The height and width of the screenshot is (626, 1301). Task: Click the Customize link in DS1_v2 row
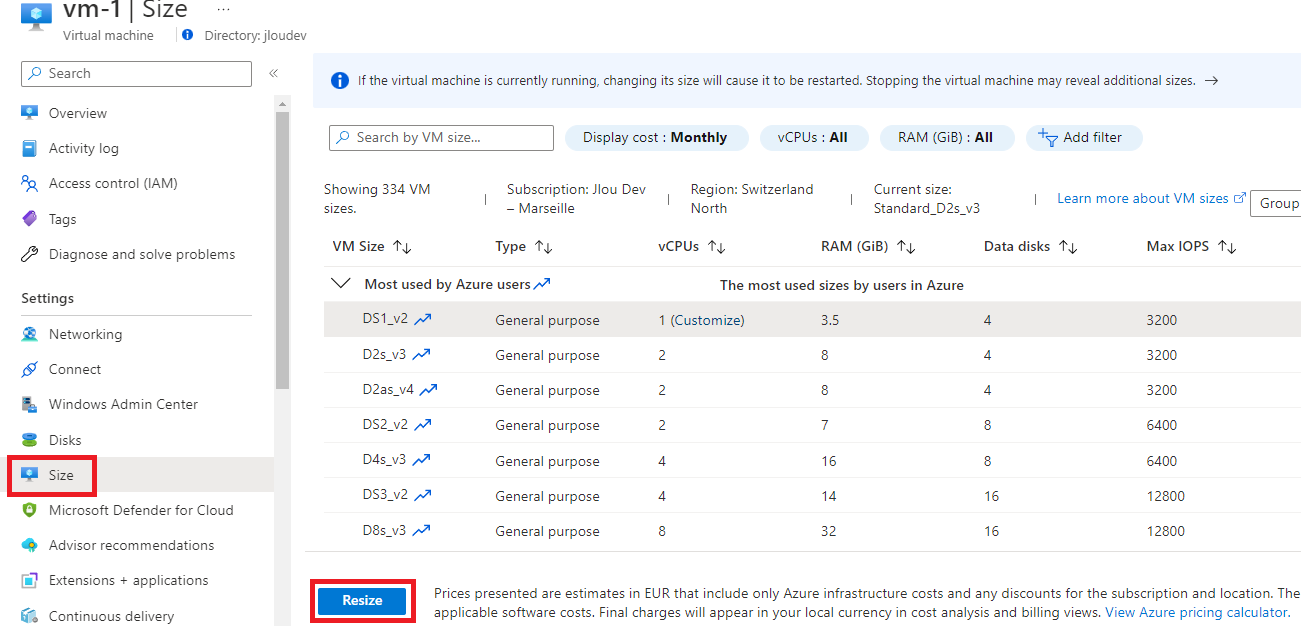707,320
